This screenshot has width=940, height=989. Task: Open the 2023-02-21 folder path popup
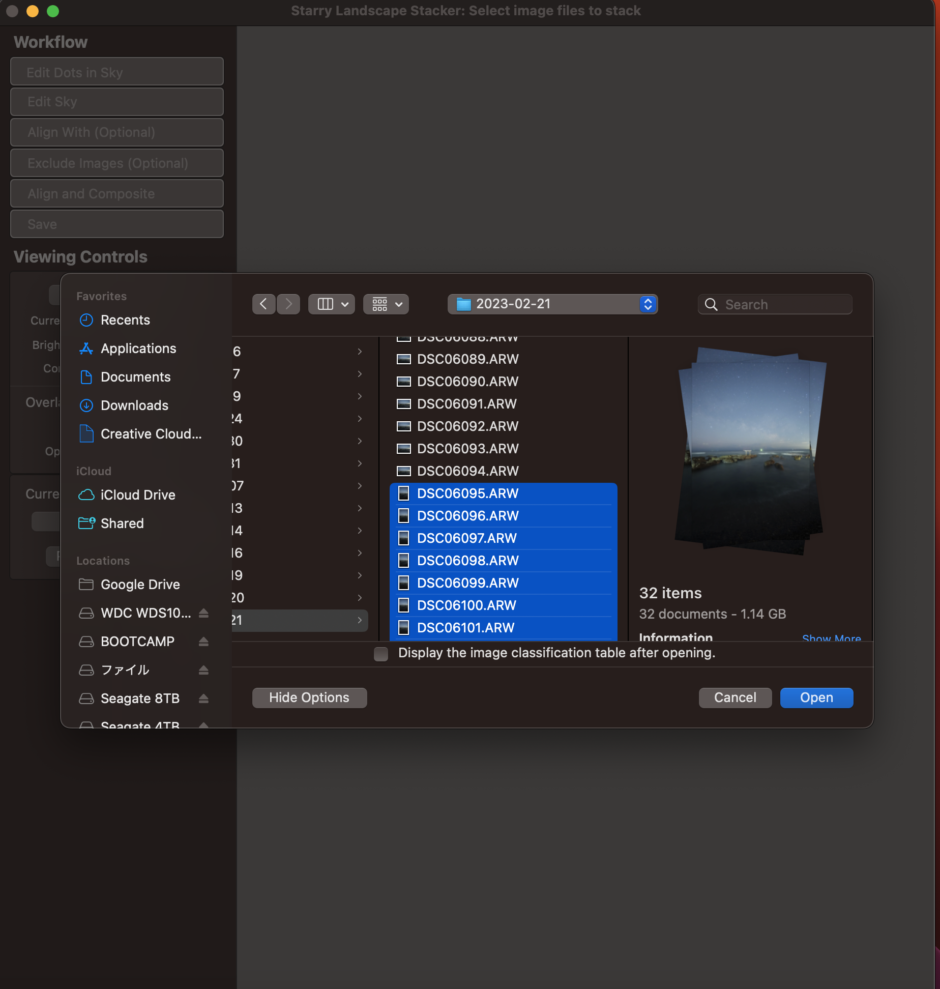[x=553, y=304]
